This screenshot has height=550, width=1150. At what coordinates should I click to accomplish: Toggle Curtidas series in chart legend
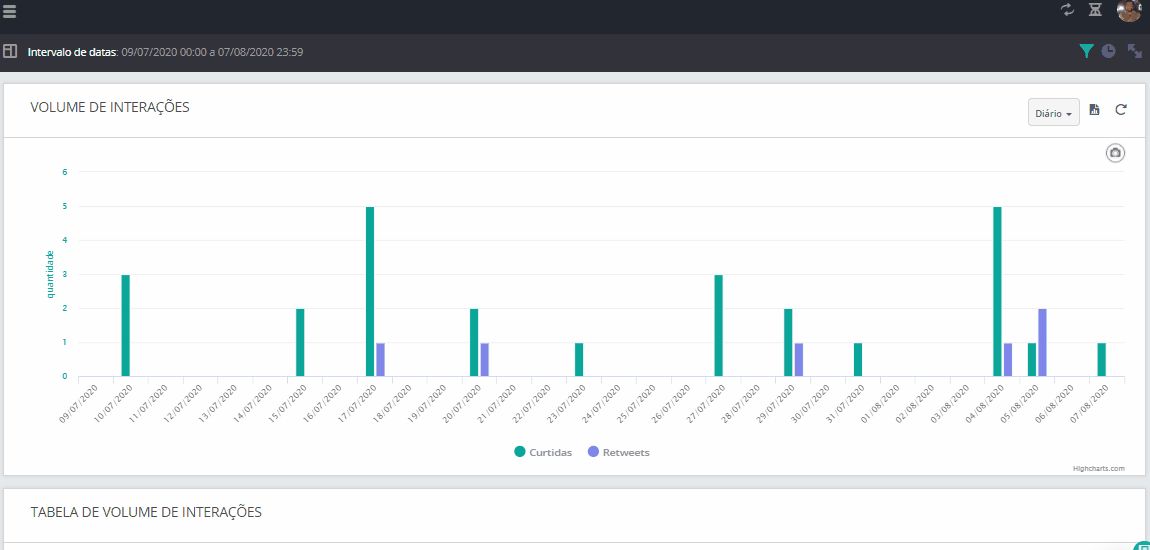pos(543,452)
